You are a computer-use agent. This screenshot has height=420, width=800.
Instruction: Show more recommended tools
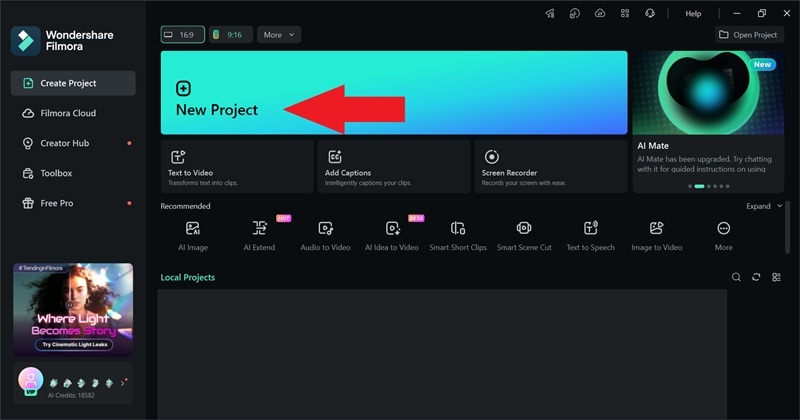point(723,236)
